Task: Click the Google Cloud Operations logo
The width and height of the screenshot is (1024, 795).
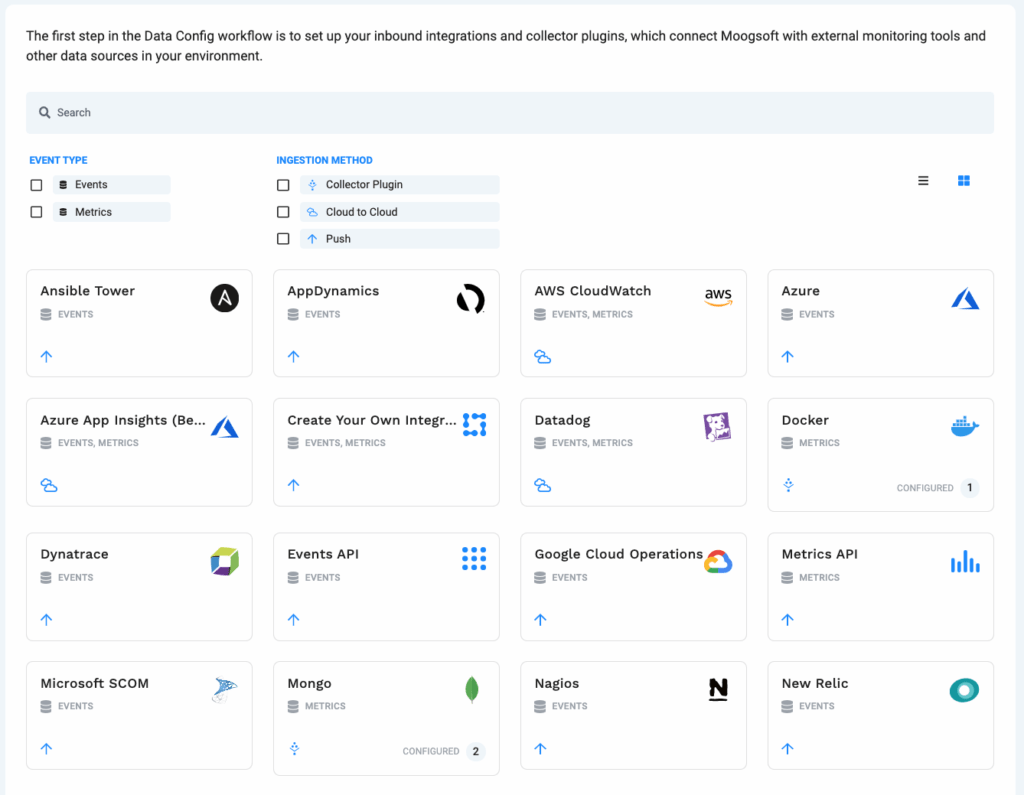Action: [718, 562]
